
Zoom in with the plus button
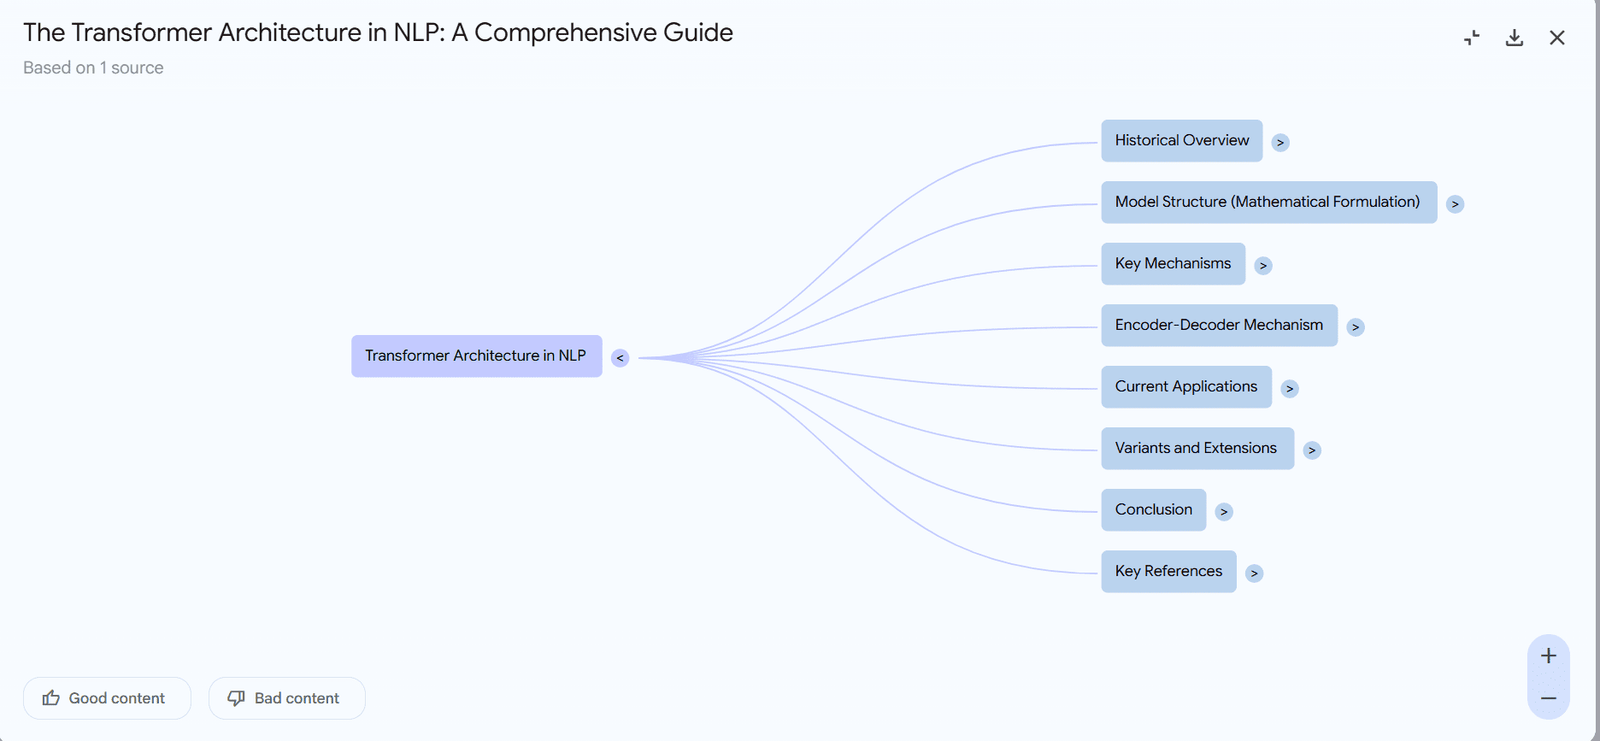pos(1548,656)
